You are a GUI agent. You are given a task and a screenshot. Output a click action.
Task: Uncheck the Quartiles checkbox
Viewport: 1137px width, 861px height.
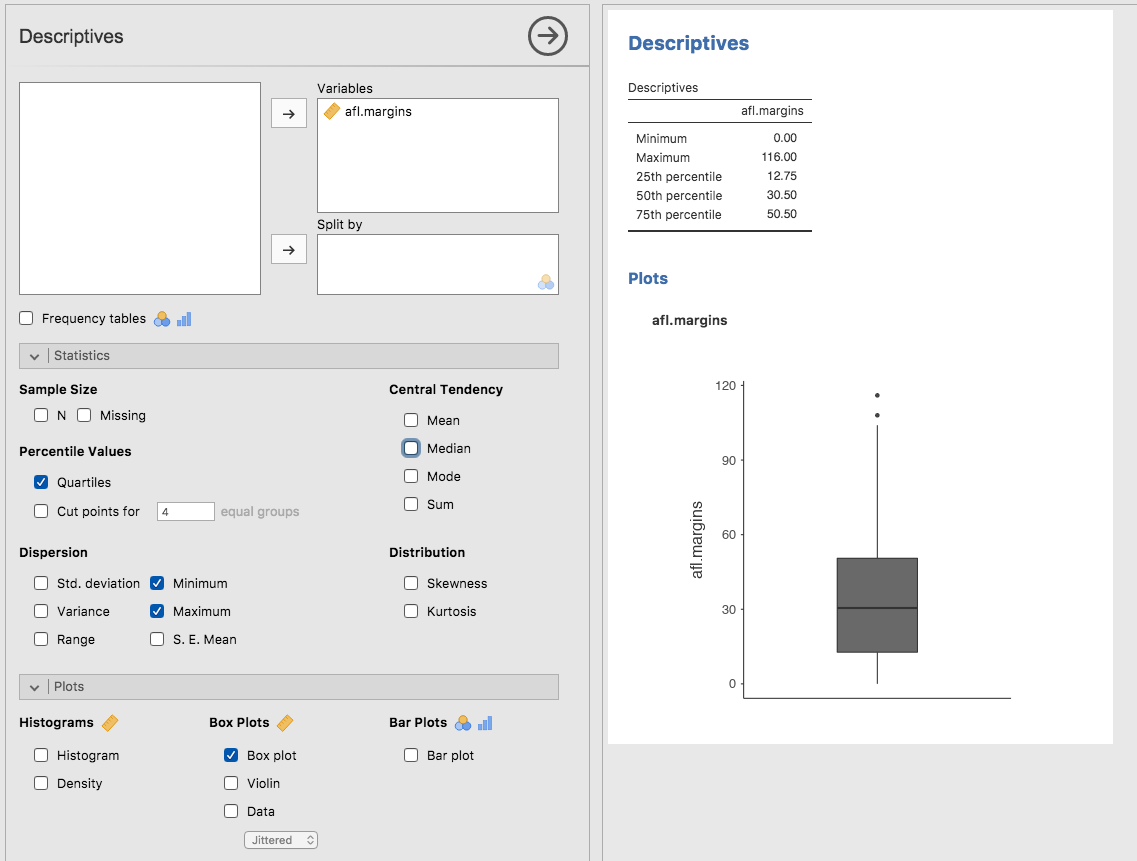(x=41, y=482)
